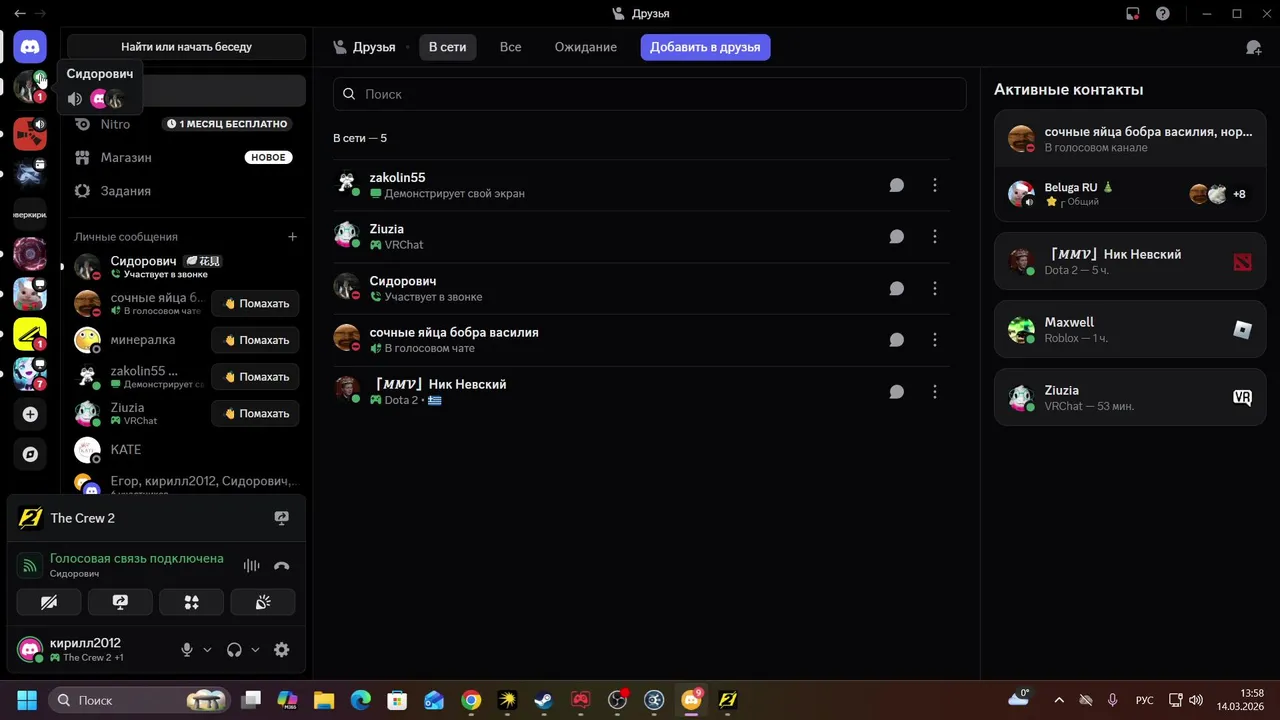
Task: Wave at сочные яйца with Помахать
Action: pos(255,304)
